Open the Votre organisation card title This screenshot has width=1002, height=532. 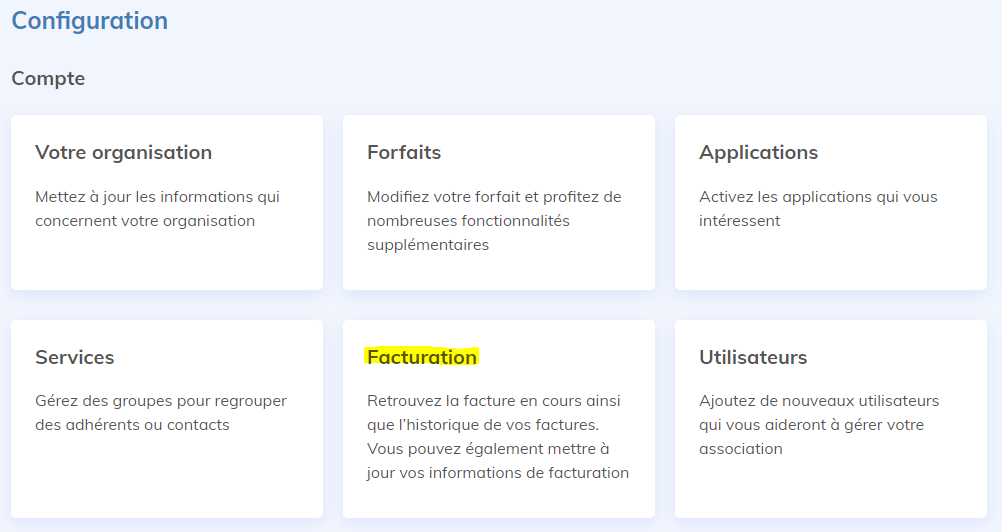pos(123,153)
